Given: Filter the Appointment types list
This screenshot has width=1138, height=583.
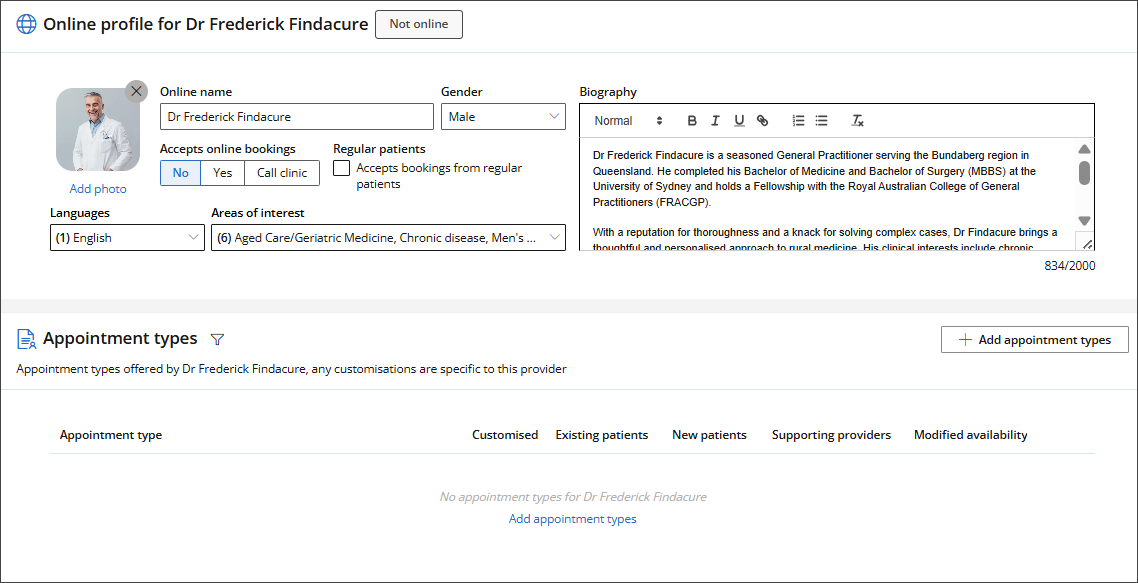Looking at the screenshot, I should tap(217, 339).
